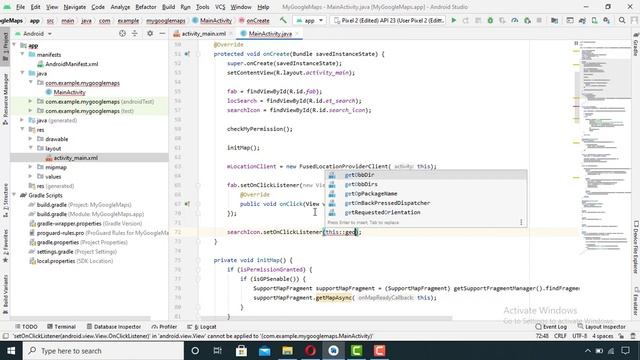This screenshot has width=640, height=360.
Task: Open the Refactor menu
Action: point(146,7)
